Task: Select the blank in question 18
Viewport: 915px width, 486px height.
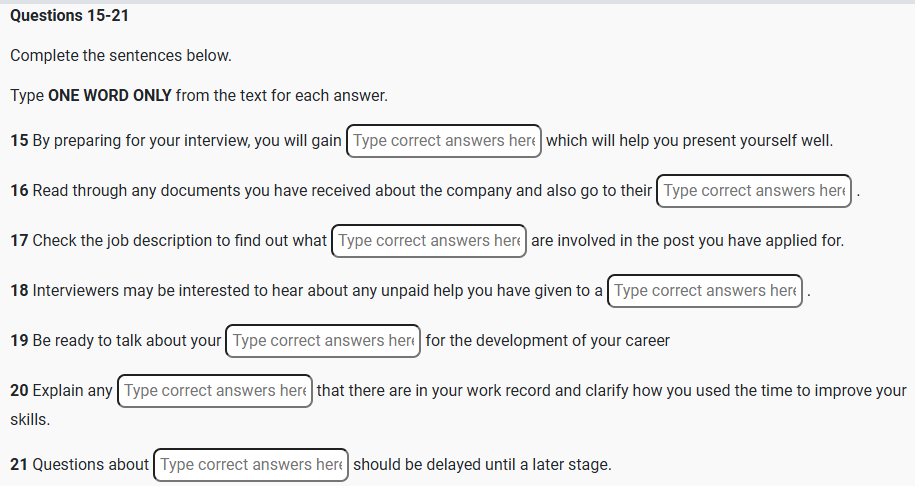Action: [x=705, y=291]
